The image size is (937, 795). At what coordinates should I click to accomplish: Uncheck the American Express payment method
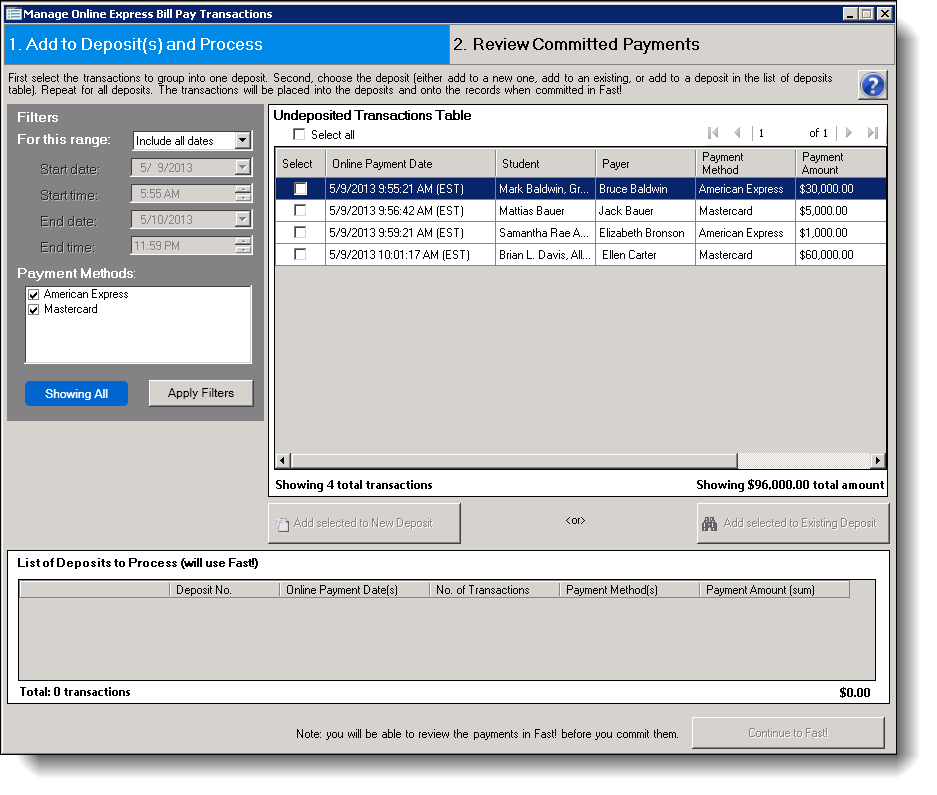point(33,294)
